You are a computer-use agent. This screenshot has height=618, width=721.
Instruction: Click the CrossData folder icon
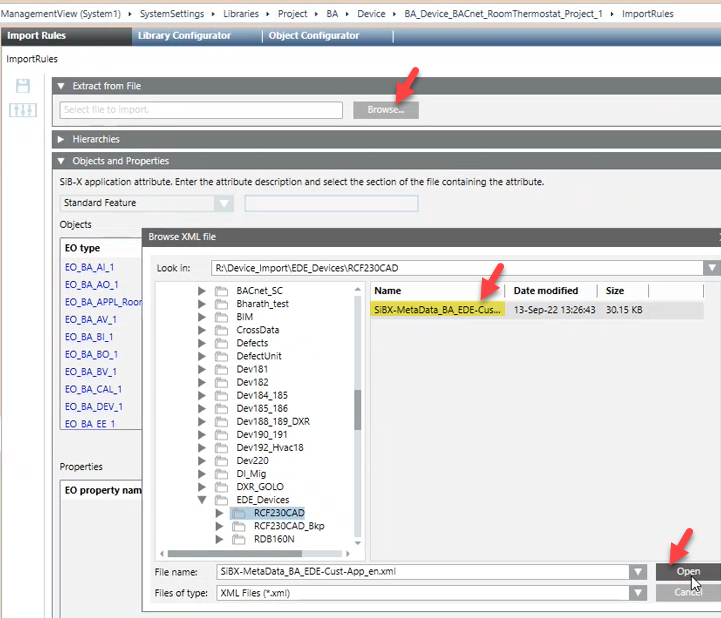pyautogui.click(x=222, y=330)
